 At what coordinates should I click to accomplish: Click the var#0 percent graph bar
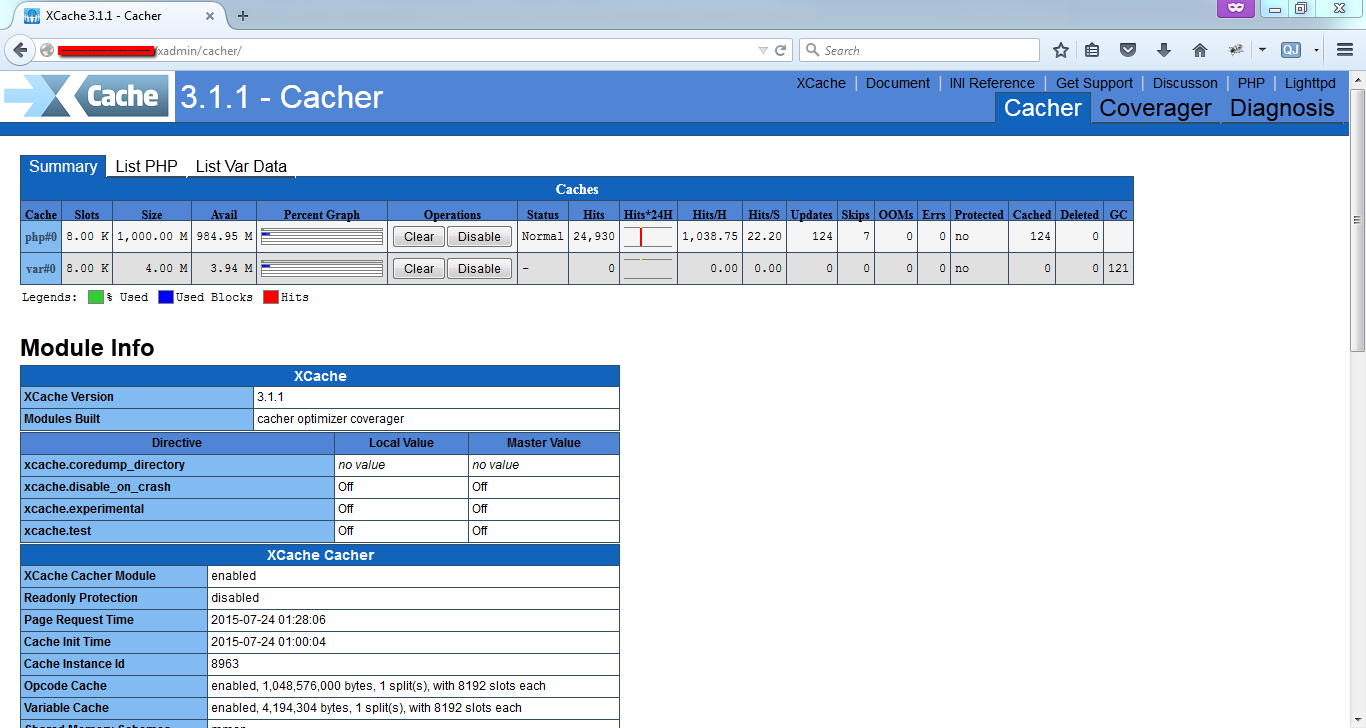pyautogui.click(x=322, y=268)
